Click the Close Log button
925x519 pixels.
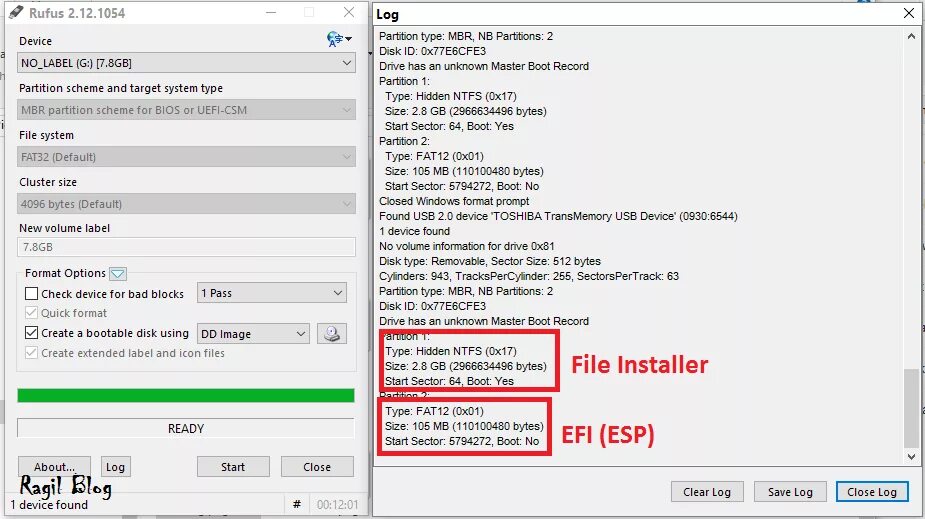(x=872, y=492)
